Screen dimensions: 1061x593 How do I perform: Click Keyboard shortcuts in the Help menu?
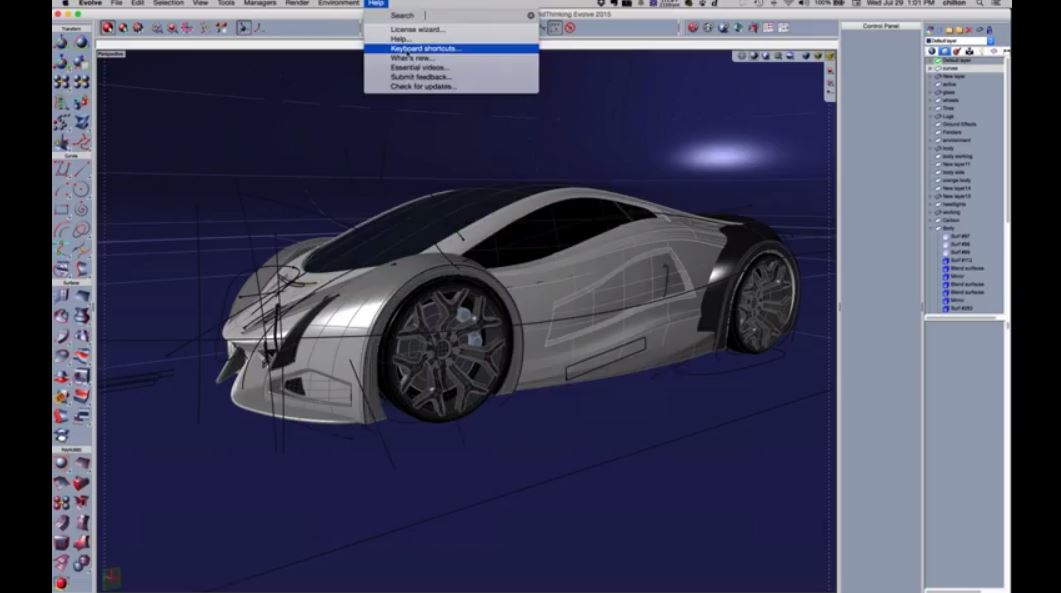[426, 48]
